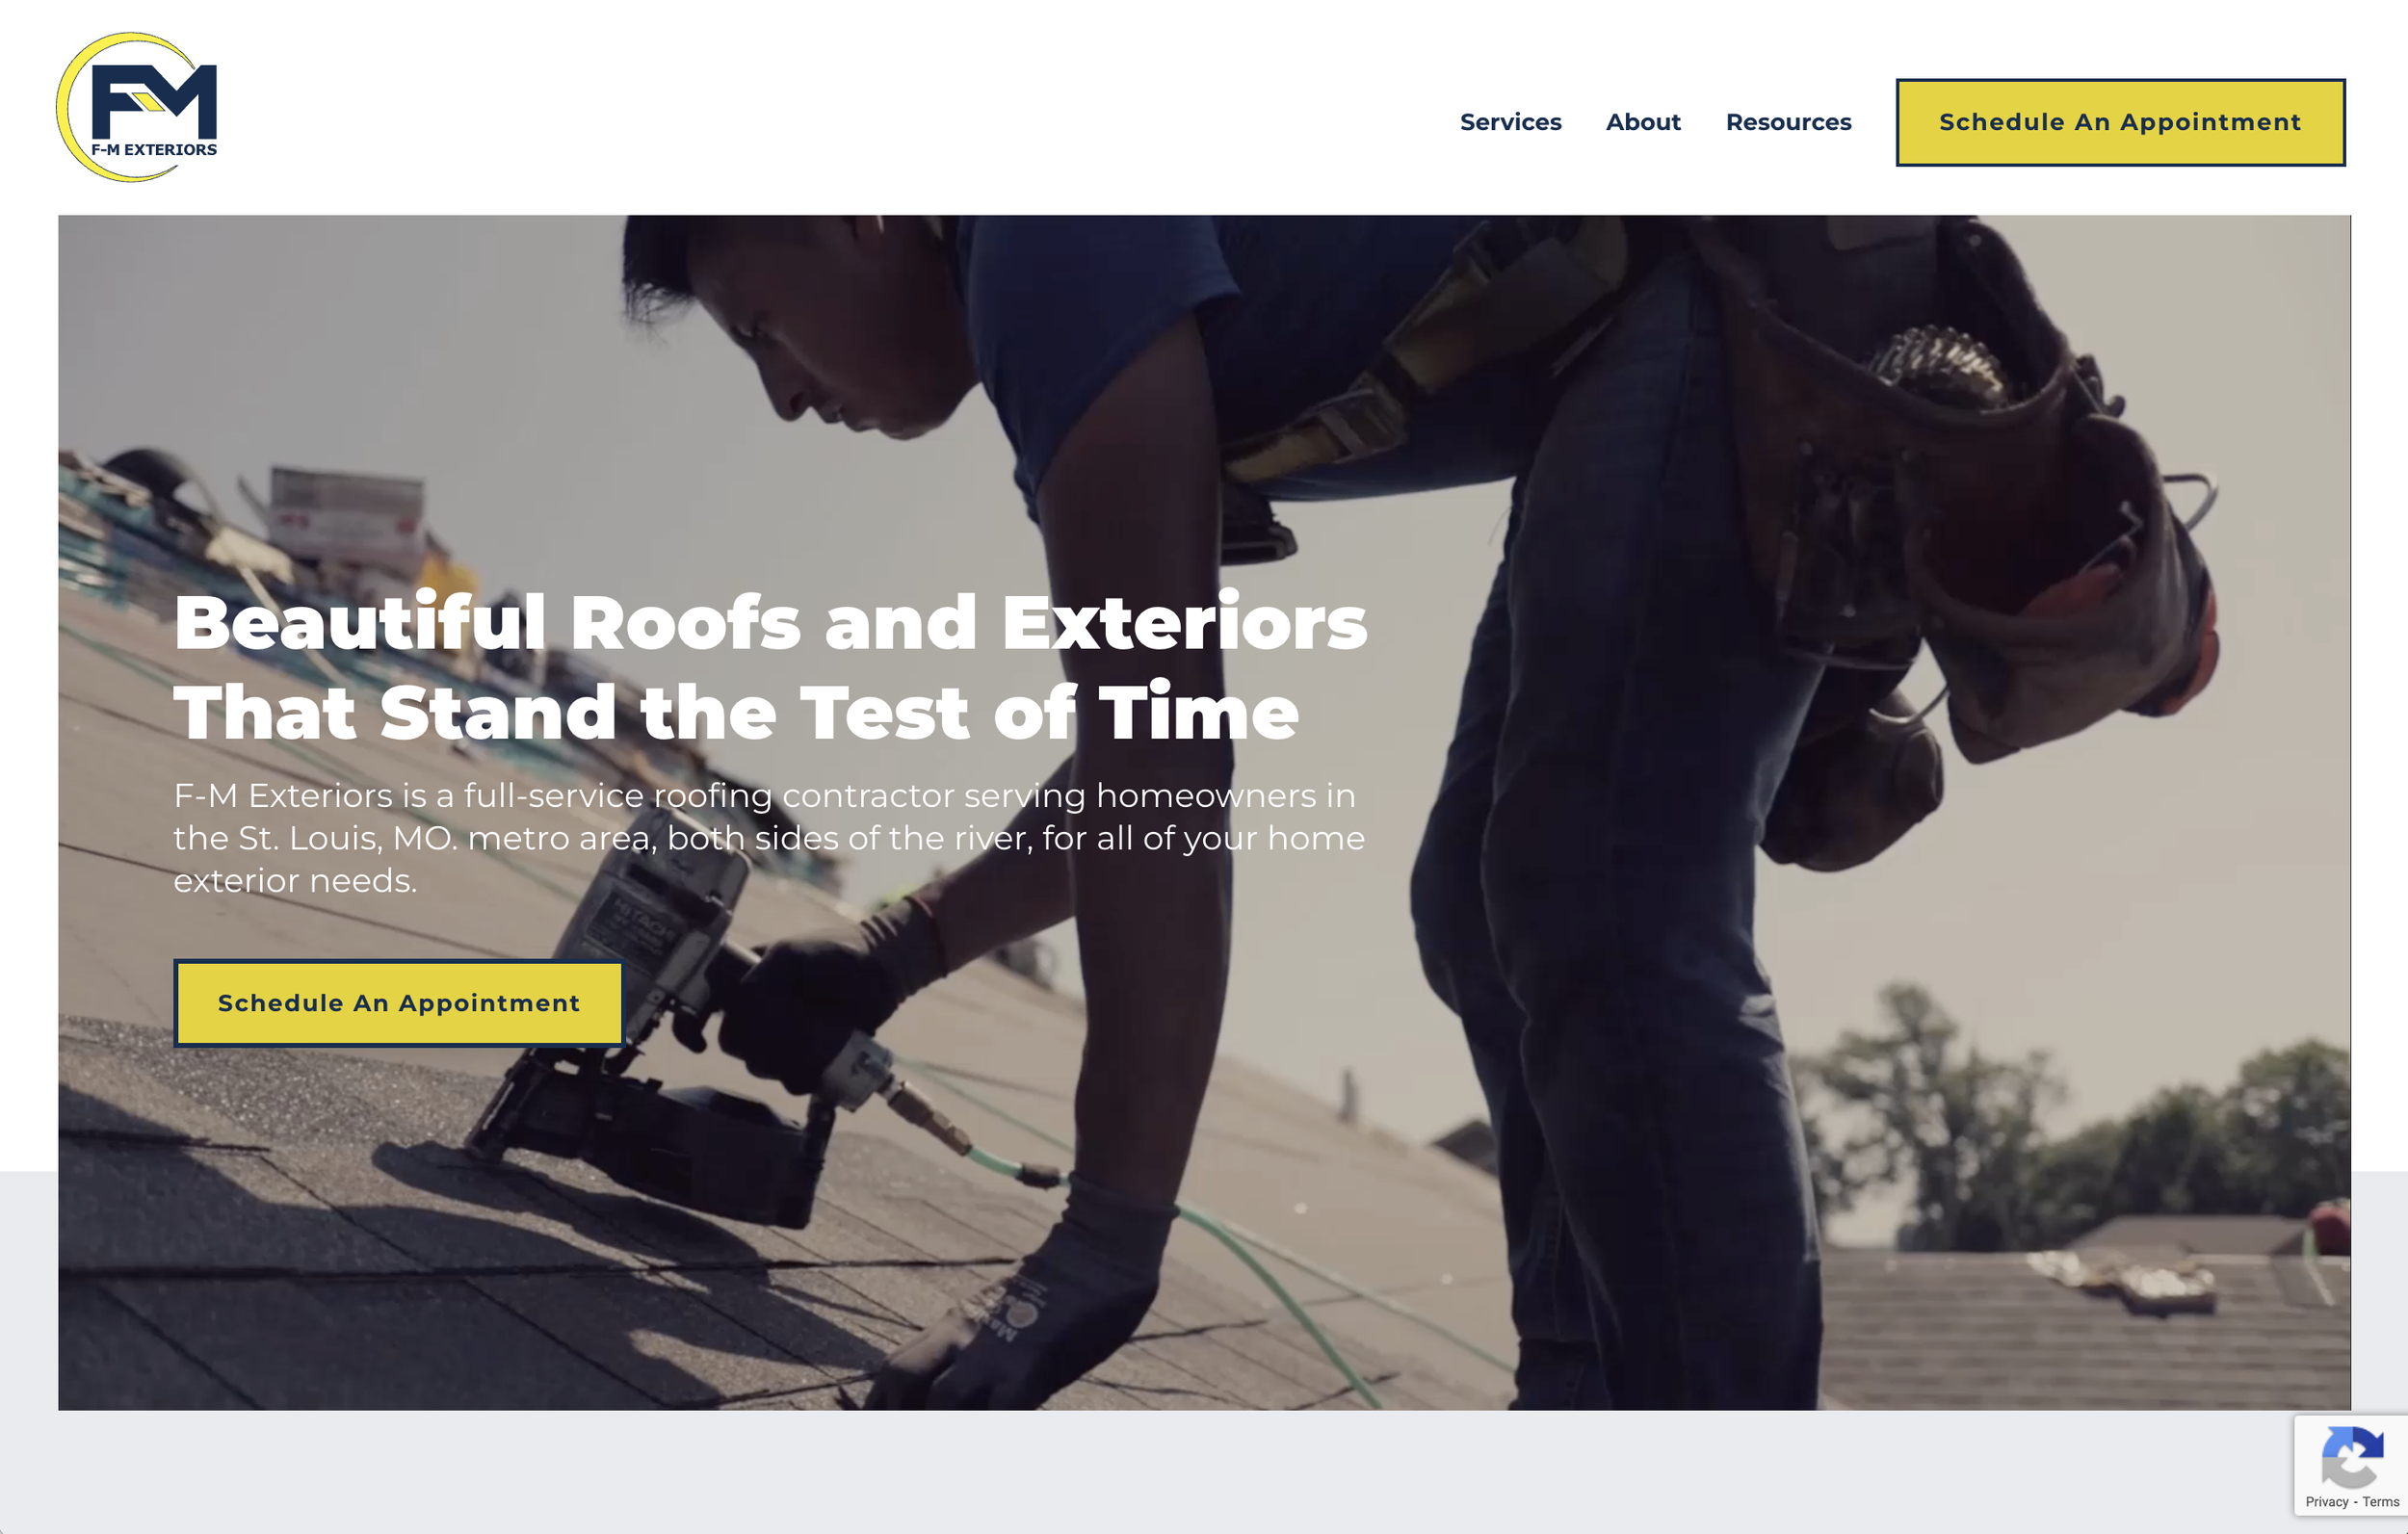Click the 'F-M EXTERIORS' text under logo
This screenshot has height=1534, width=2408.
tap(154, 150)
